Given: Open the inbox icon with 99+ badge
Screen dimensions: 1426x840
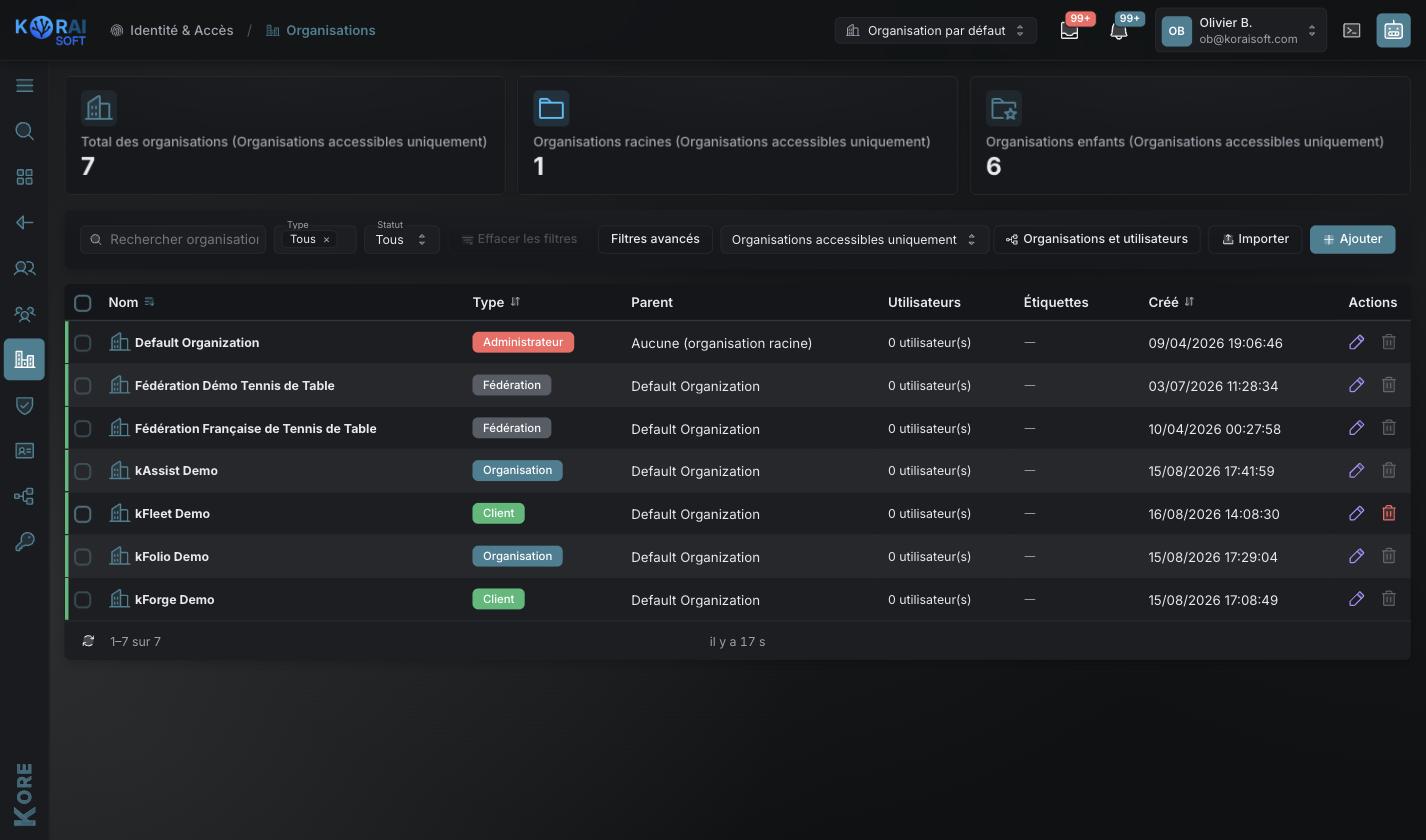Looking at the screenshot, I should tap(1070, 31).
